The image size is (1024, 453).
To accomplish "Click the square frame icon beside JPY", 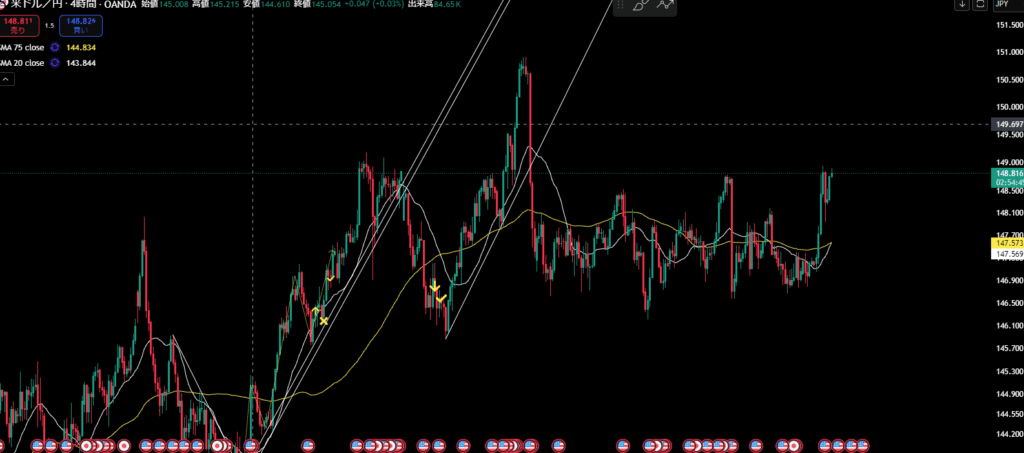I will click(x=979, y=6).
